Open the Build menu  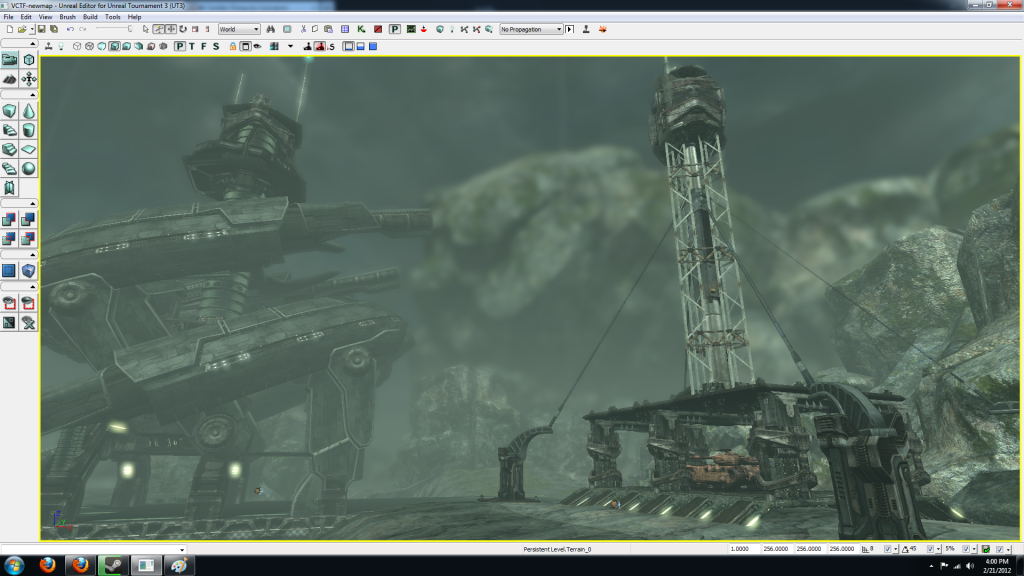click(x=90, y=17)
